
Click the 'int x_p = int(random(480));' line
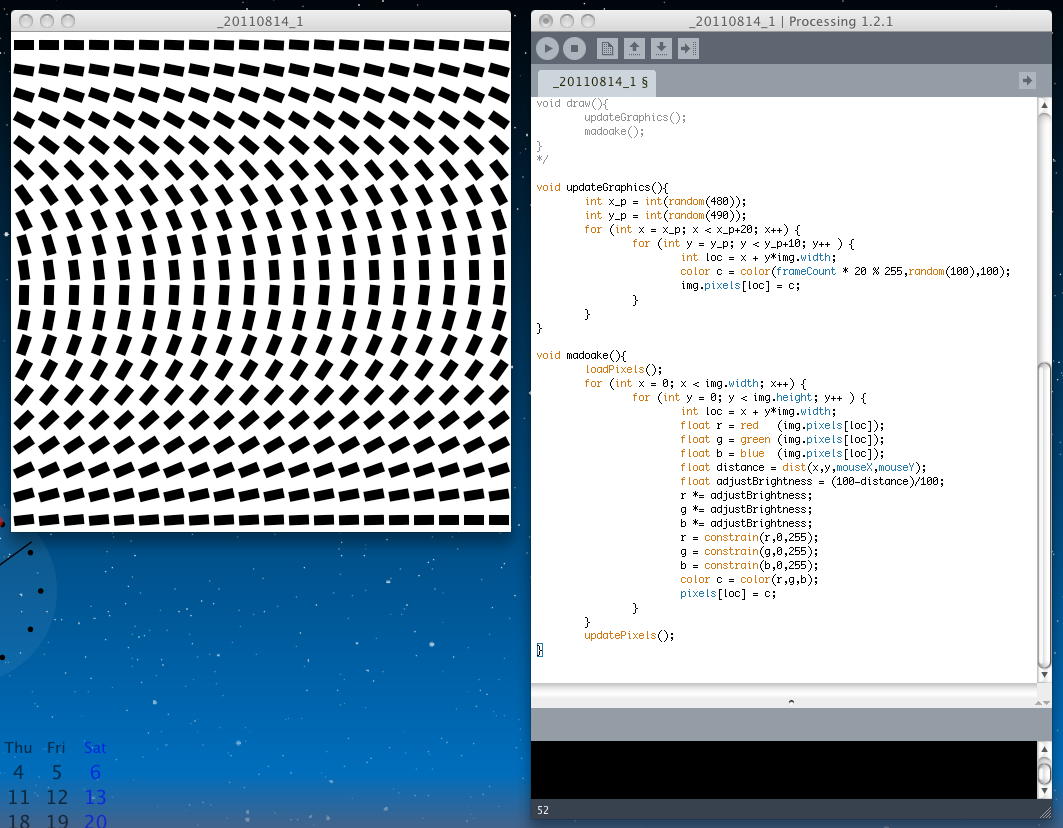coord(665,201)
